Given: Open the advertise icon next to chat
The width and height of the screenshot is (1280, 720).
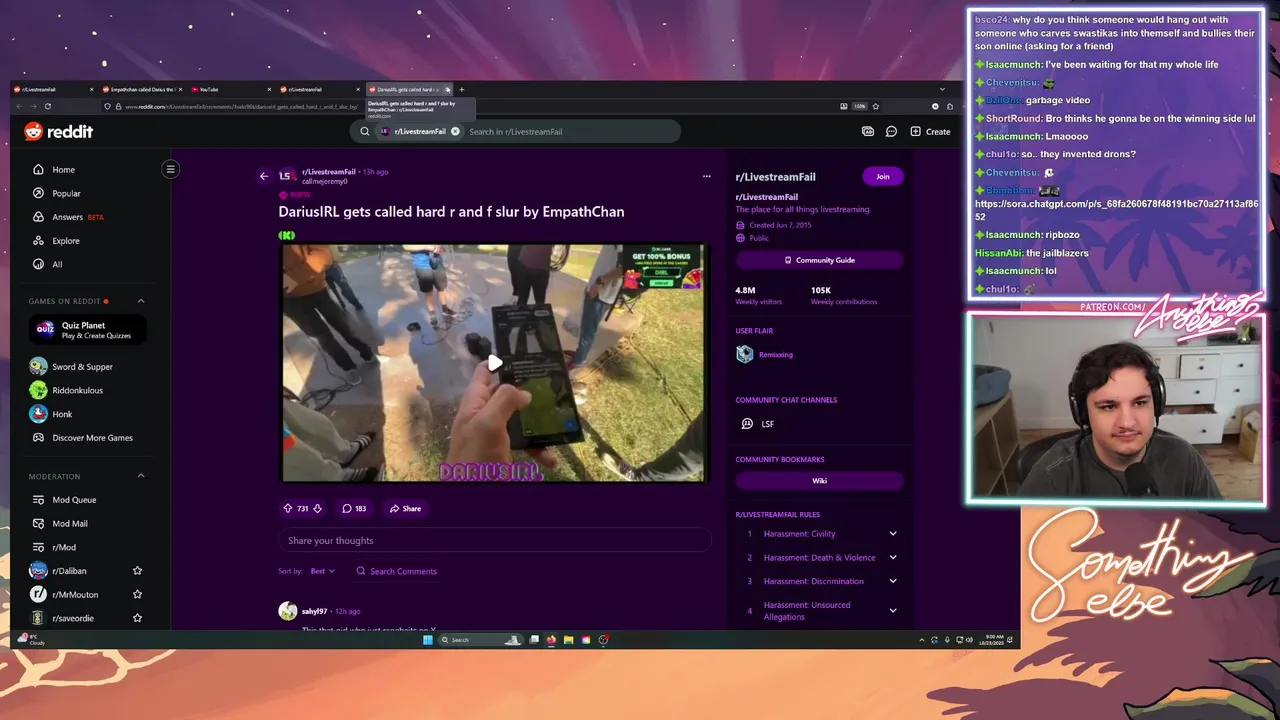Looking at the screenshot, I should (x=867, y=131).
